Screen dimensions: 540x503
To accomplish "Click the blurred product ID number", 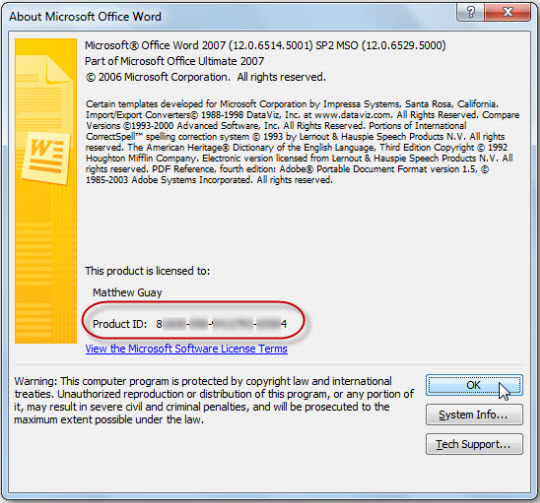I will (x=221, y=324).
